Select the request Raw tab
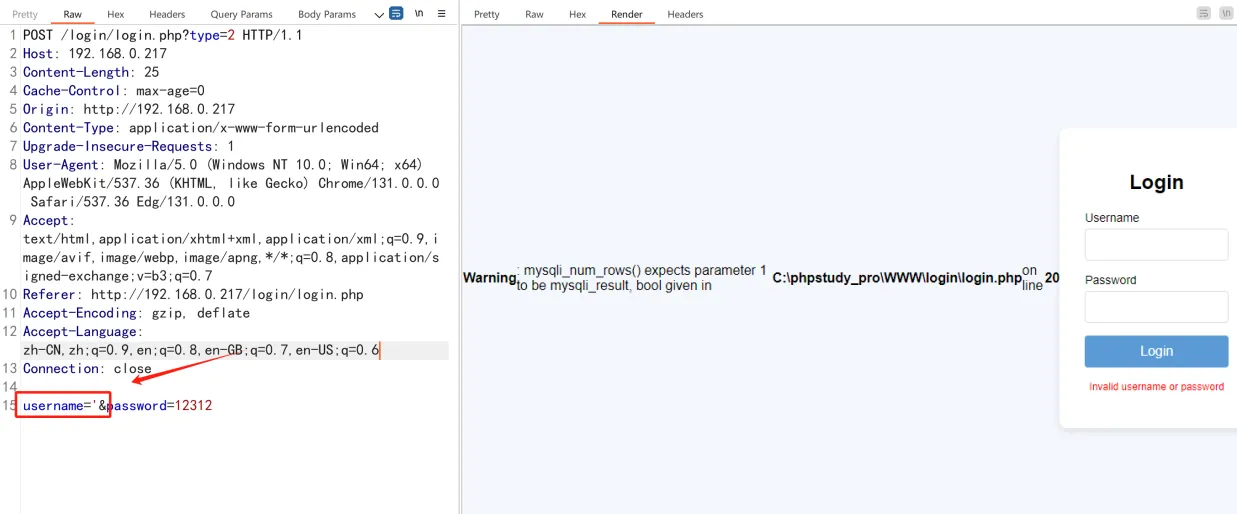The height and width of the screenshot is (514, 1237). tap(73, 15)
